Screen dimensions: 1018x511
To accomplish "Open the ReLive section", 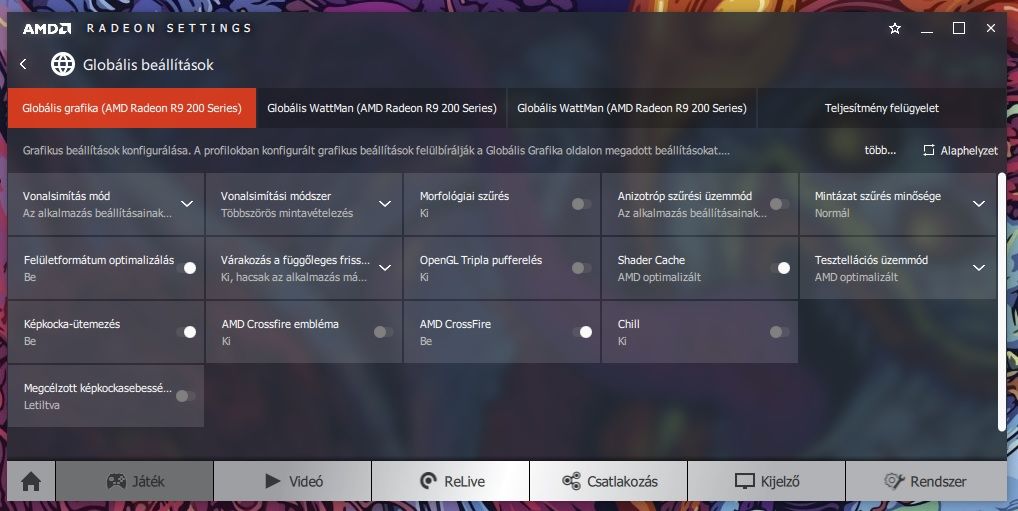I will pos(451,481).
